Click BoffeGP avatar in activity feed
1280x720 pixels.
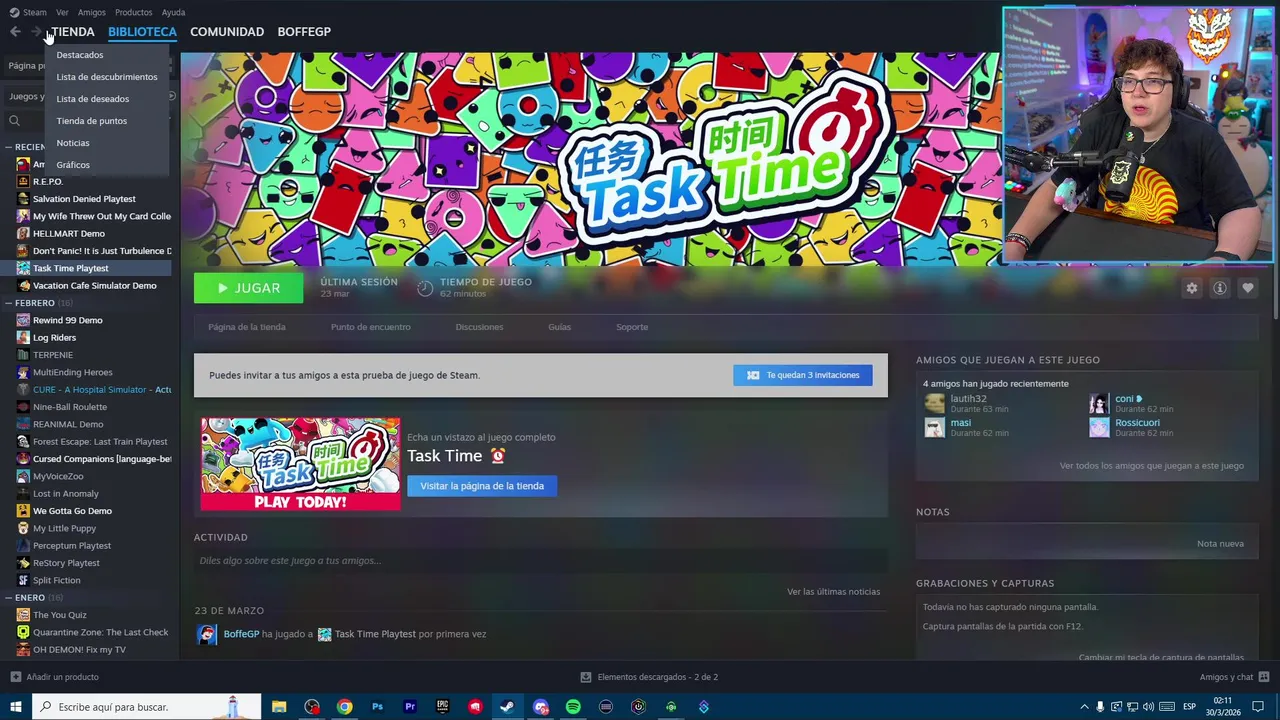coord(207,634)
